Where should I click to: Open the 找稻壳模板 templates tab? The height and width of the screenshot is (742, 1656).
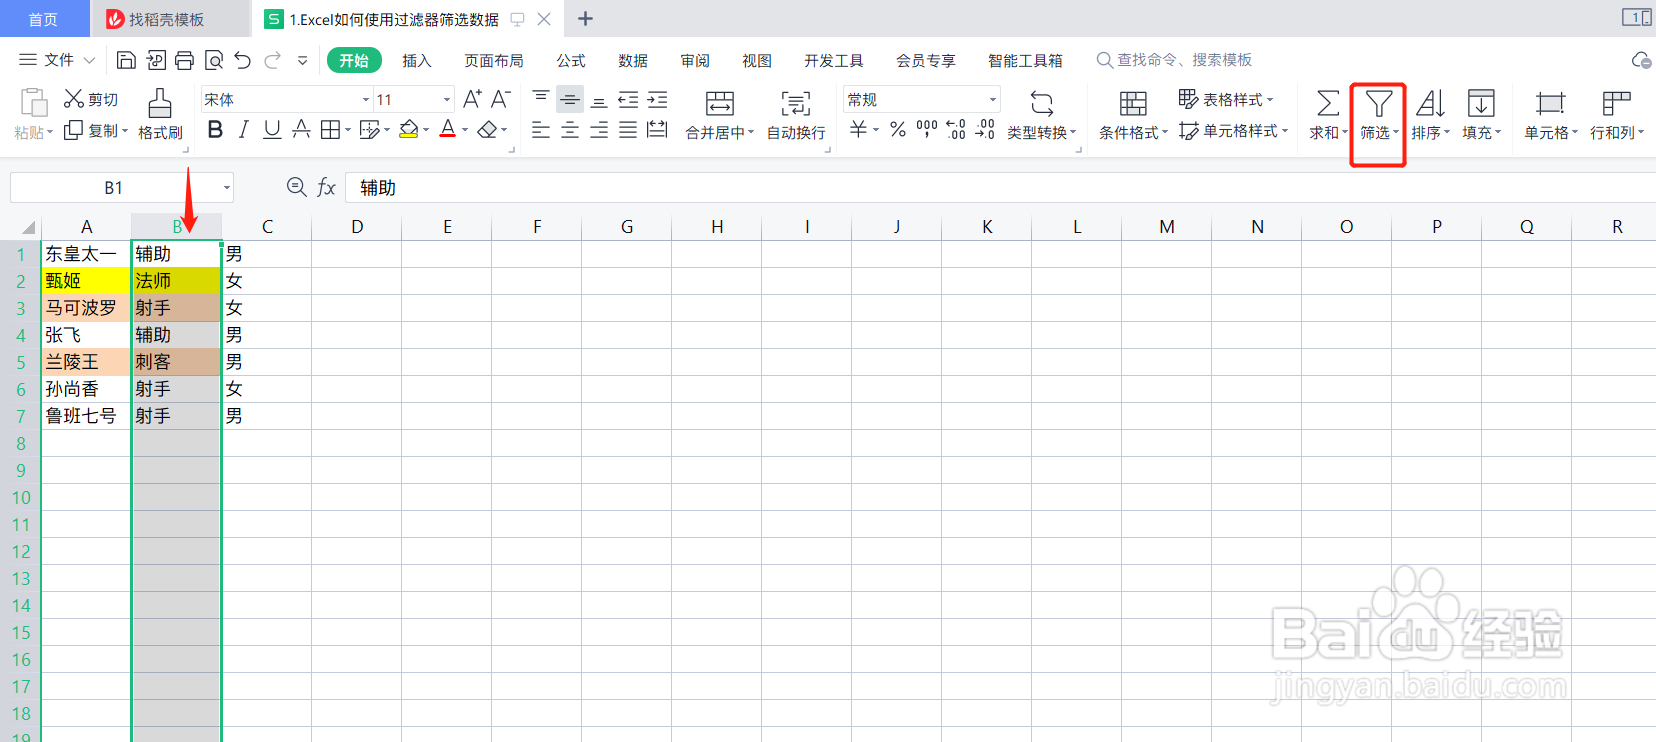tap(168, 19)
